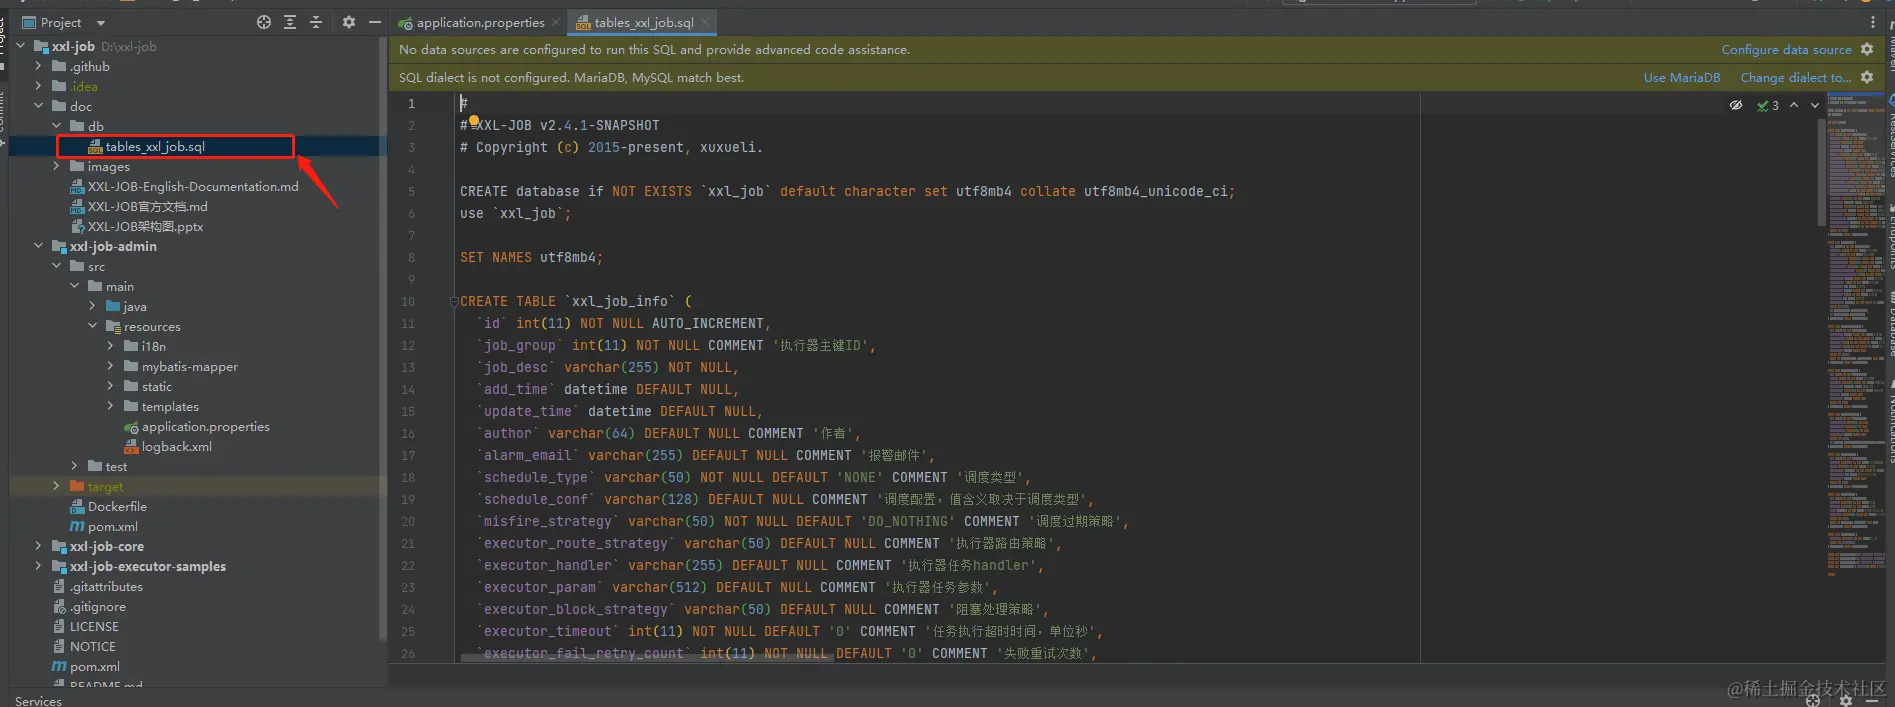Screen dimensions: 1895x707
Task: Click Maven icon of xxl-job-admin pom.xml
Action: pos(77,526)
